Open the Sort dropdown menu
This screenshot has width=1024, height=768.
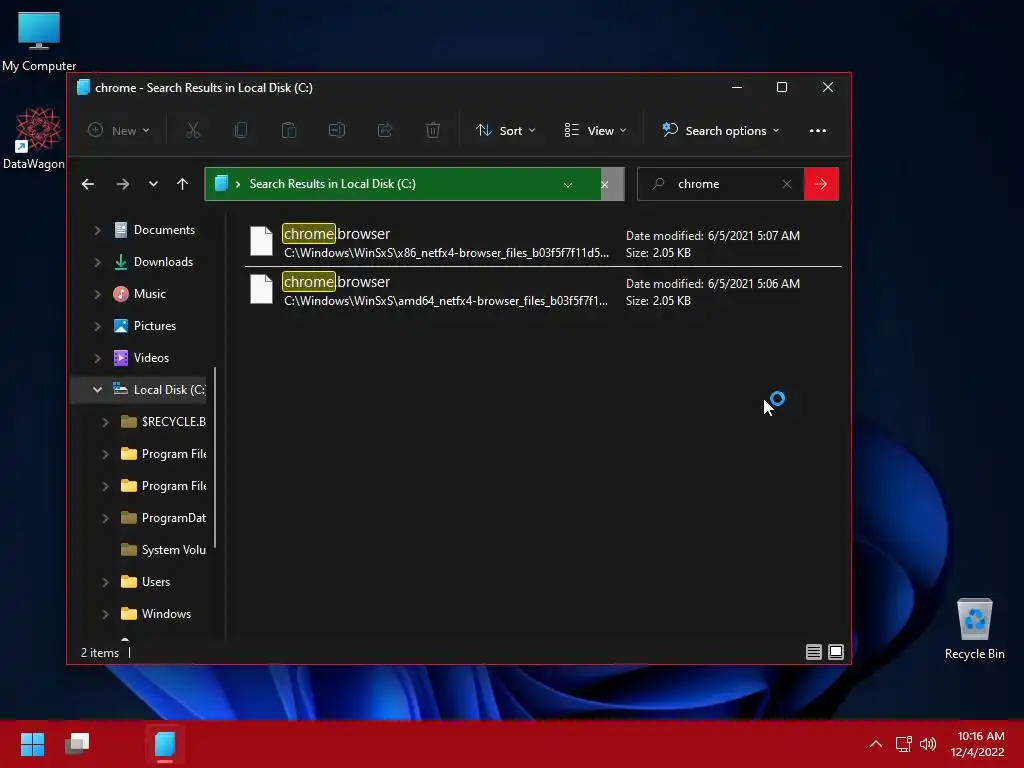(505, 131)
